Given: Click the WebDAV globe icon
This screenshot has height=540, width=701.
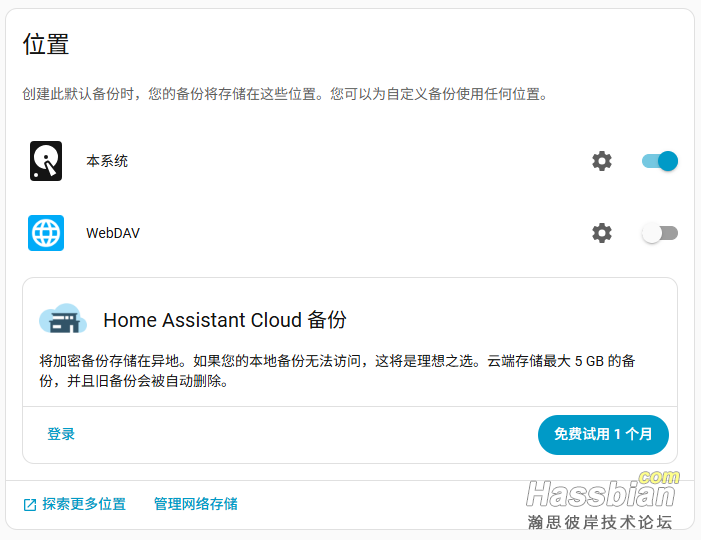Looking at the screenshot, I should point(46,233).
